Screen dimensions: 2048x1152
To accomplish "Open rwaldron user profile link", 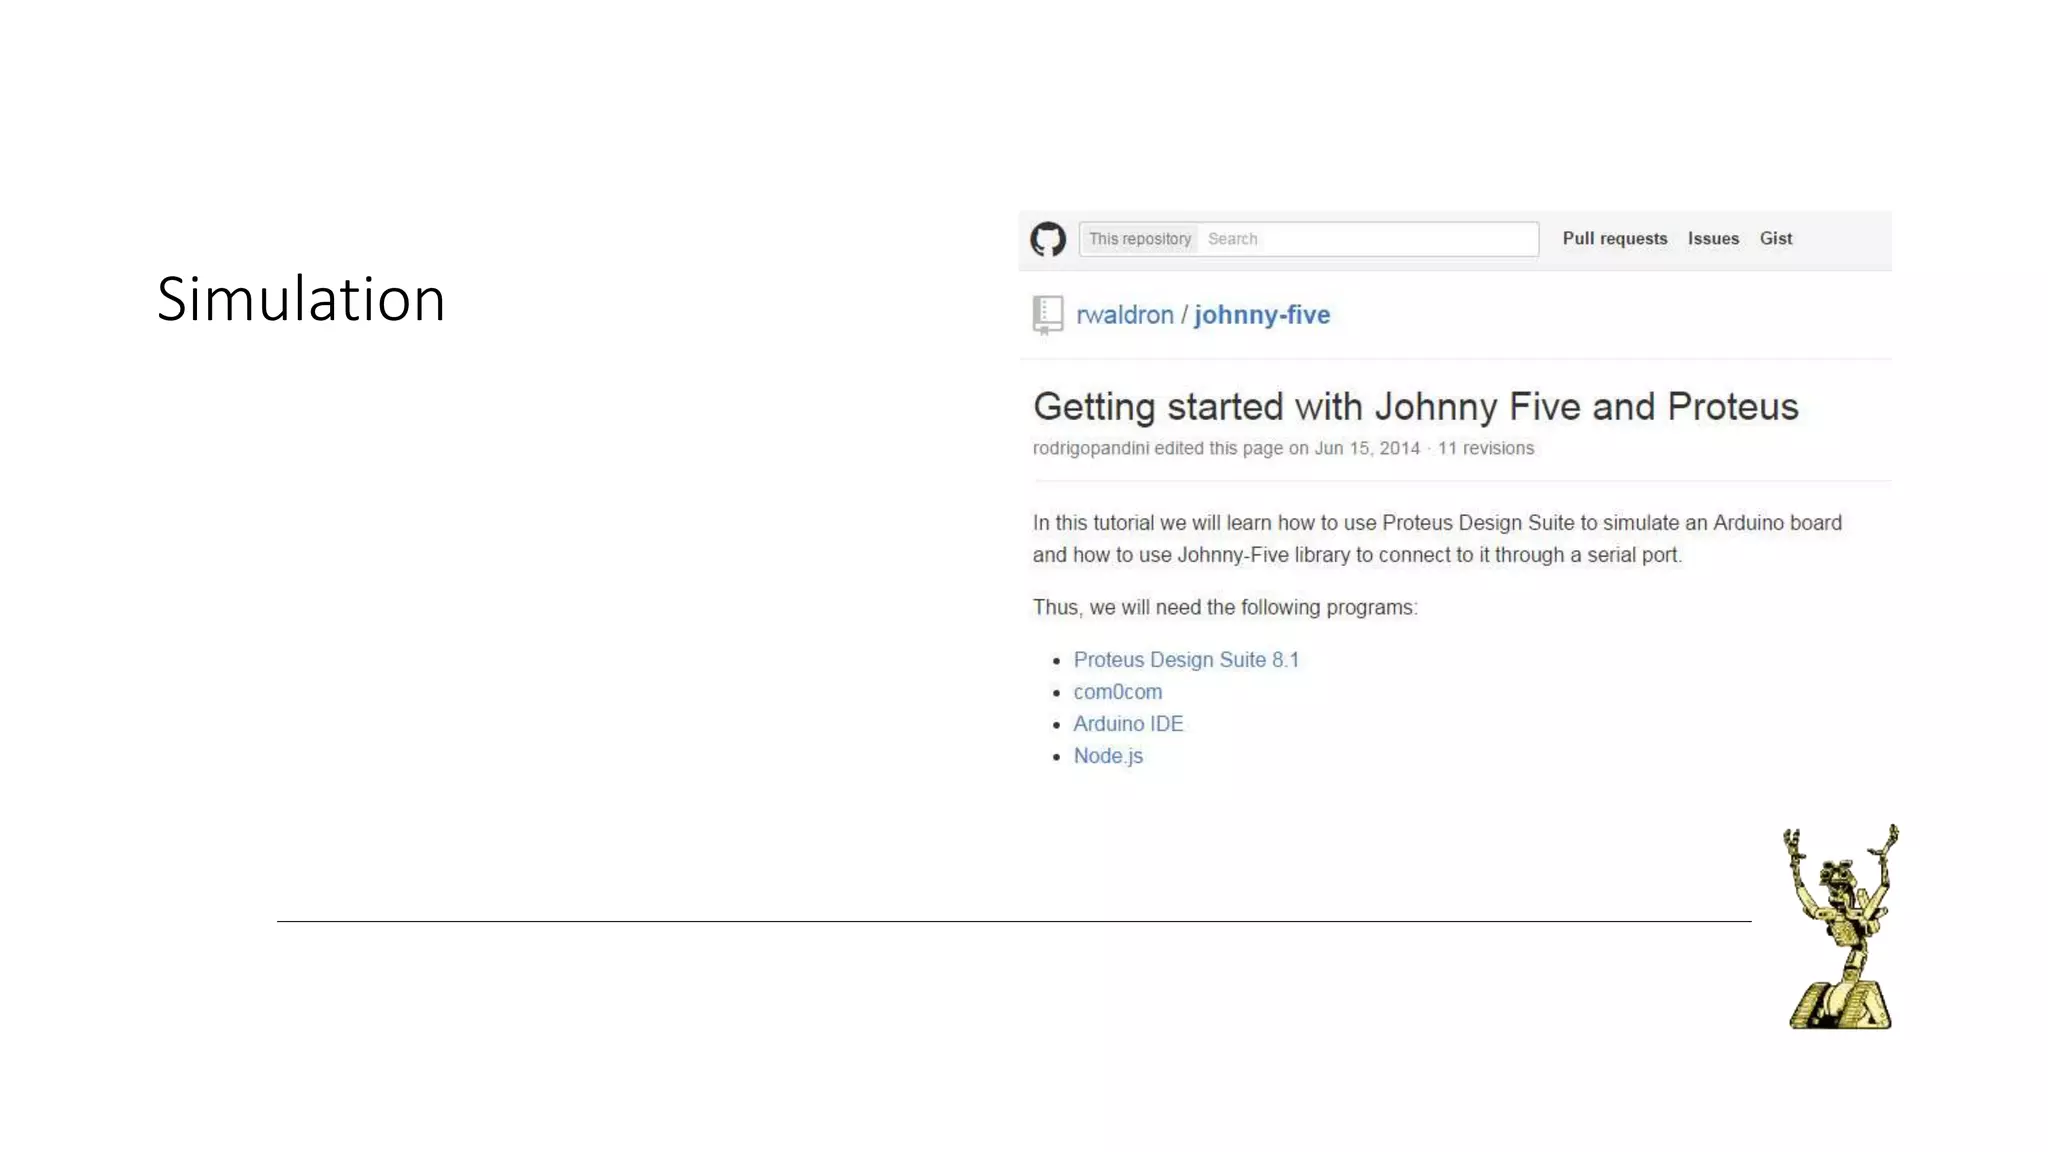I will point(1124,315).
